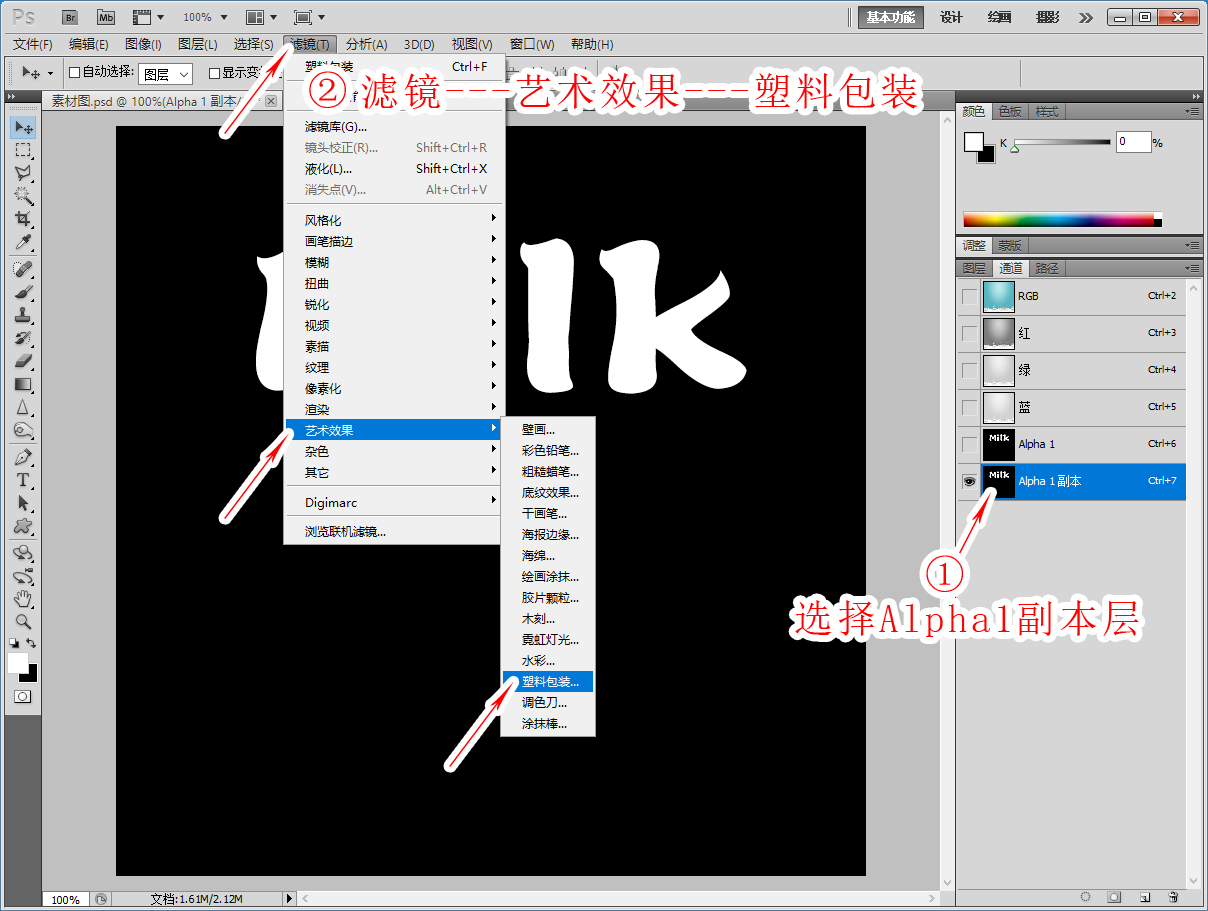1208x911 pixels.
Task: Switch to the 路径 tab
Action: pyautogui.click(x=1047, y=268)
